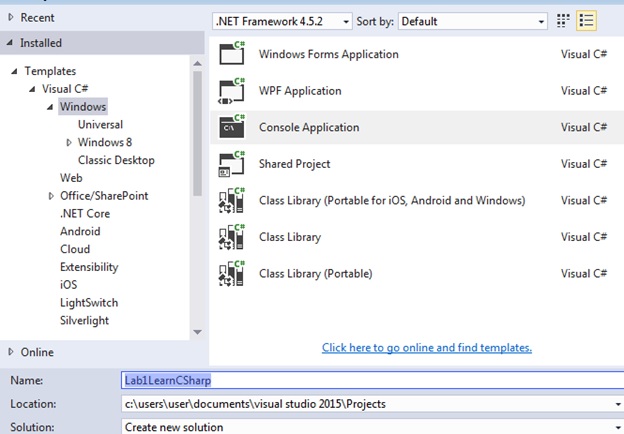
Task: Select the Classic Desktop category
Action: pos(116,160)
